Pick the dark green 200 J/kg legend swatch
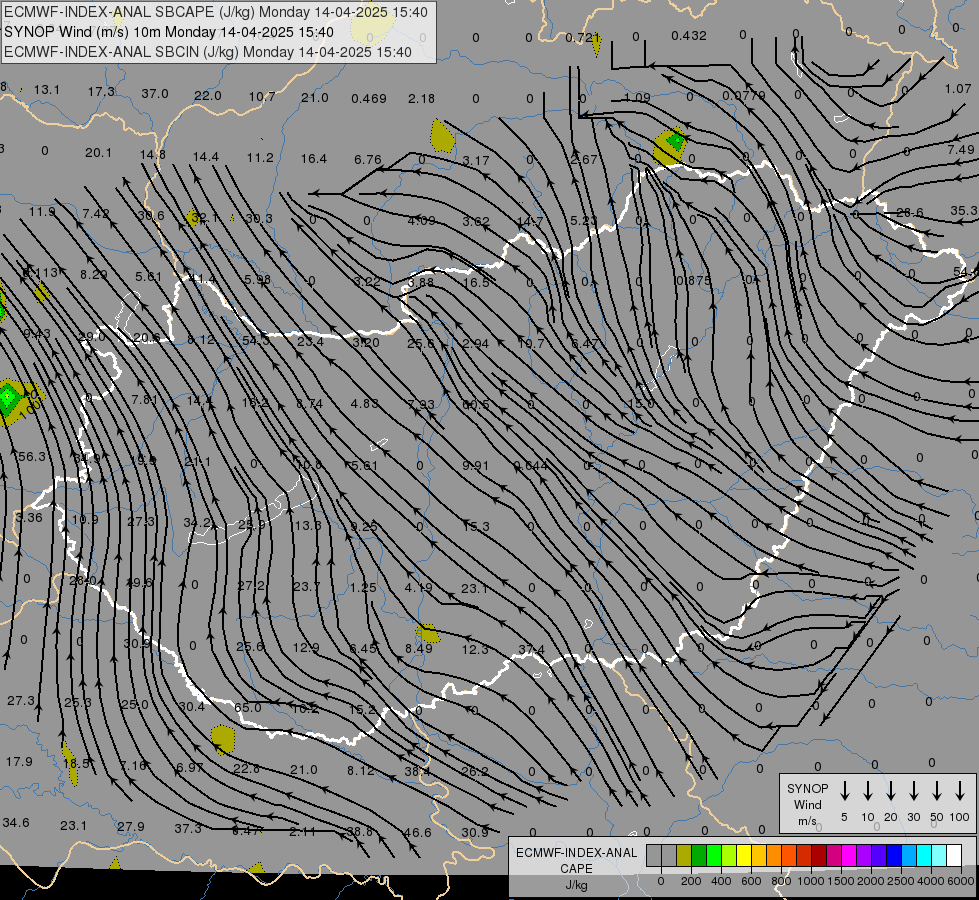 click(699, 855)
